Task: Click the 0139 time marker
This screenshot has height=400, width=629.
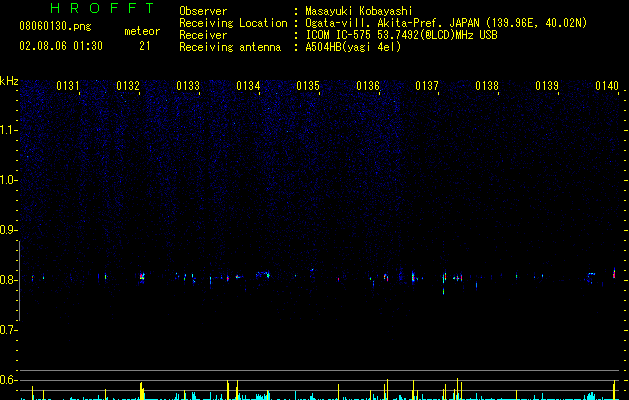Action: coord(547,86)
